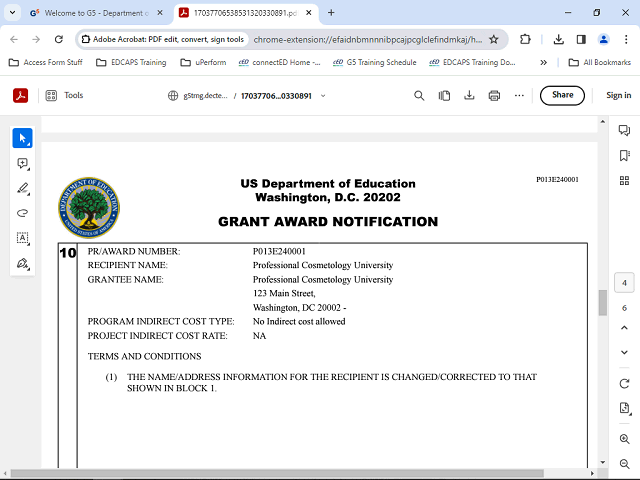Pick the highlighter pen tool
This screenshot has width=640, height=480.
point(22,188)
